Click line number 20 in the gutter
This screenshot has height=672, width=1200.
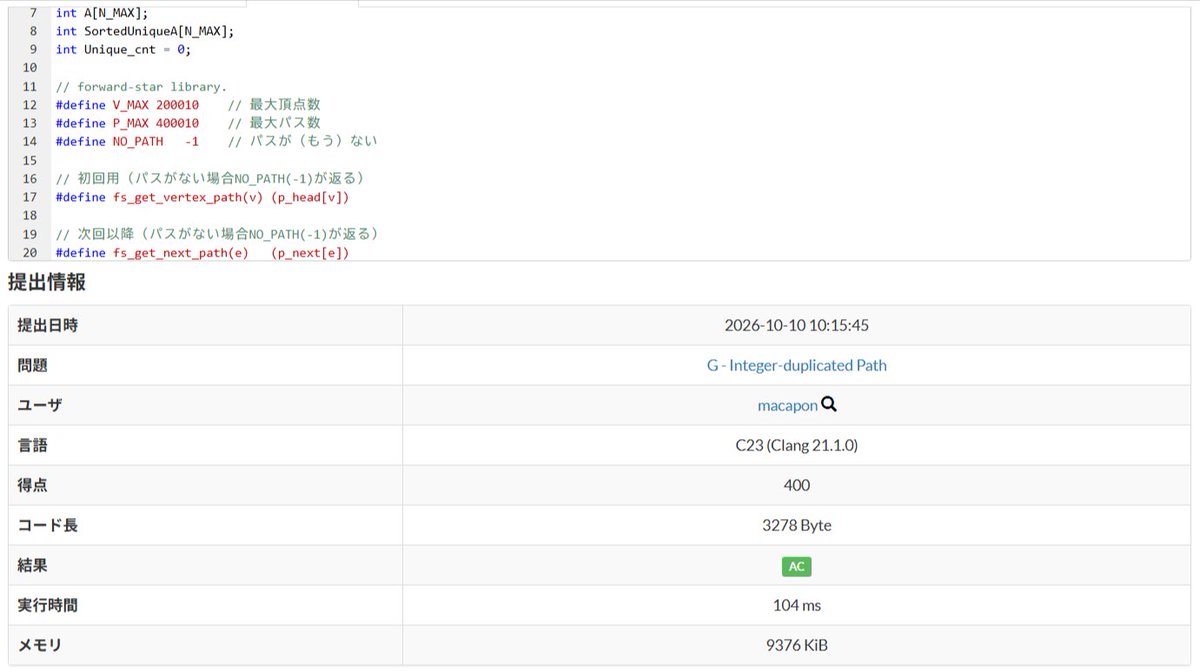tap(29, 252)
